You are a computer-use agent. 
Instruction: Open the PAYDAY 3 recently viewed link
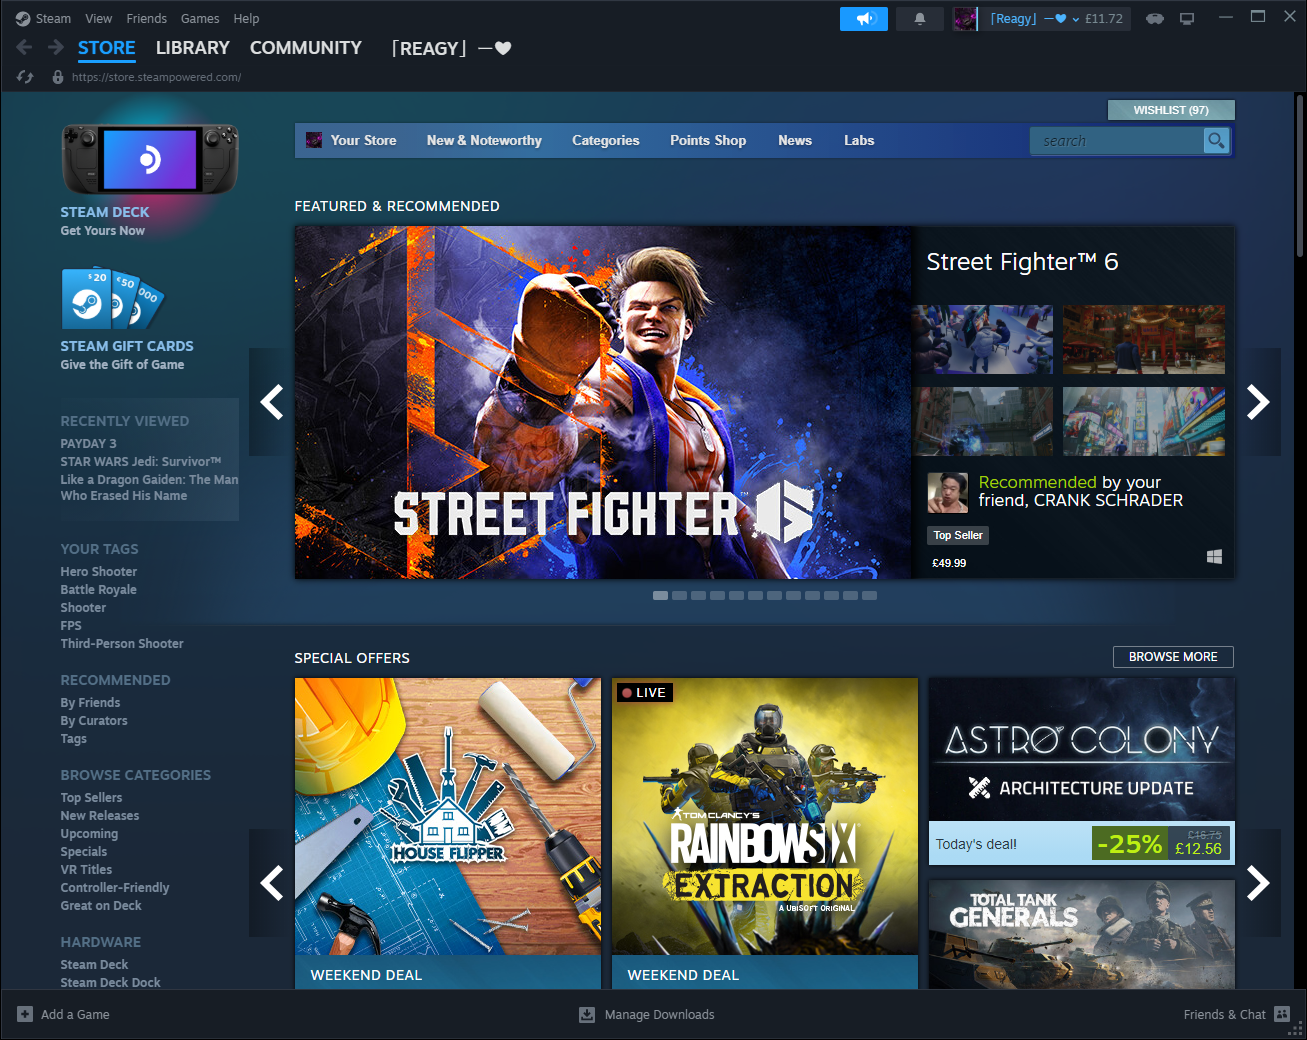point(88,443)
